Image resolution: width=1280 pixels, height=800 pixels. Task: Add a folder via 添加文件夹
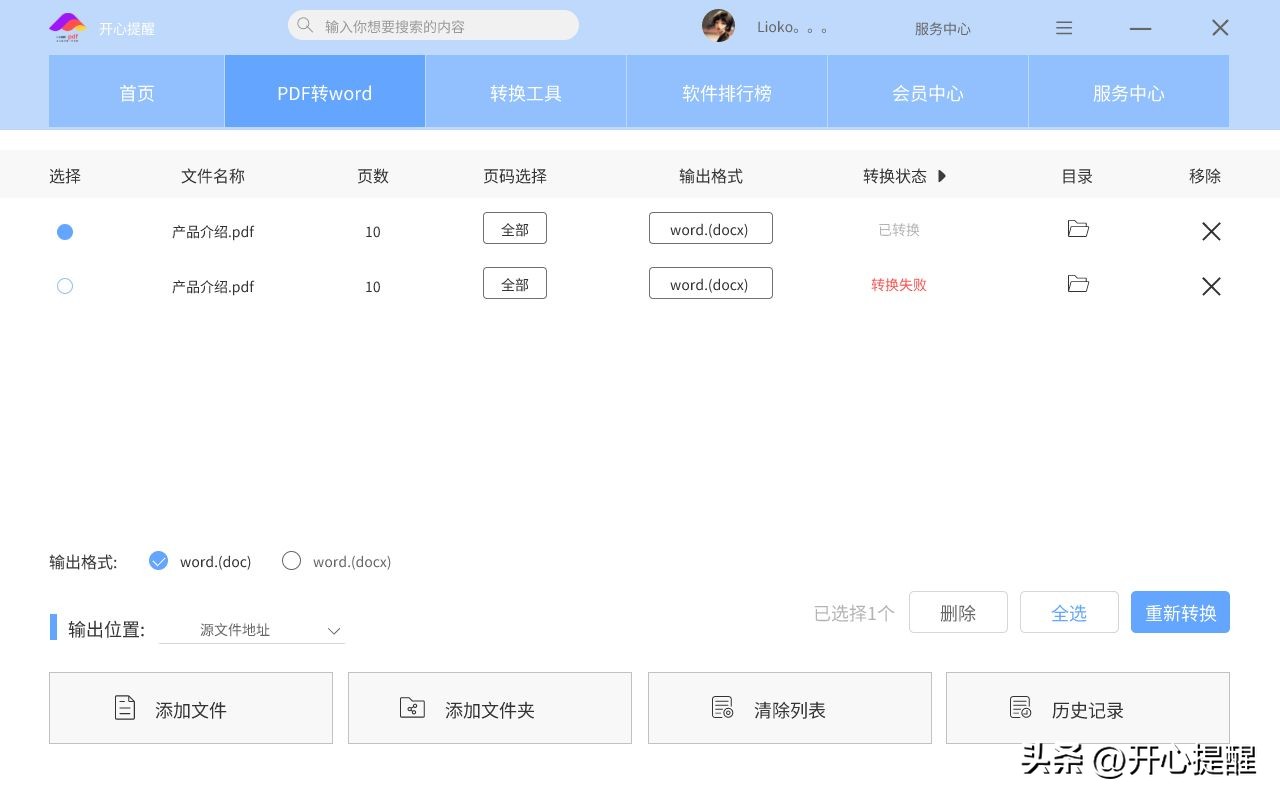pos(489,708)
